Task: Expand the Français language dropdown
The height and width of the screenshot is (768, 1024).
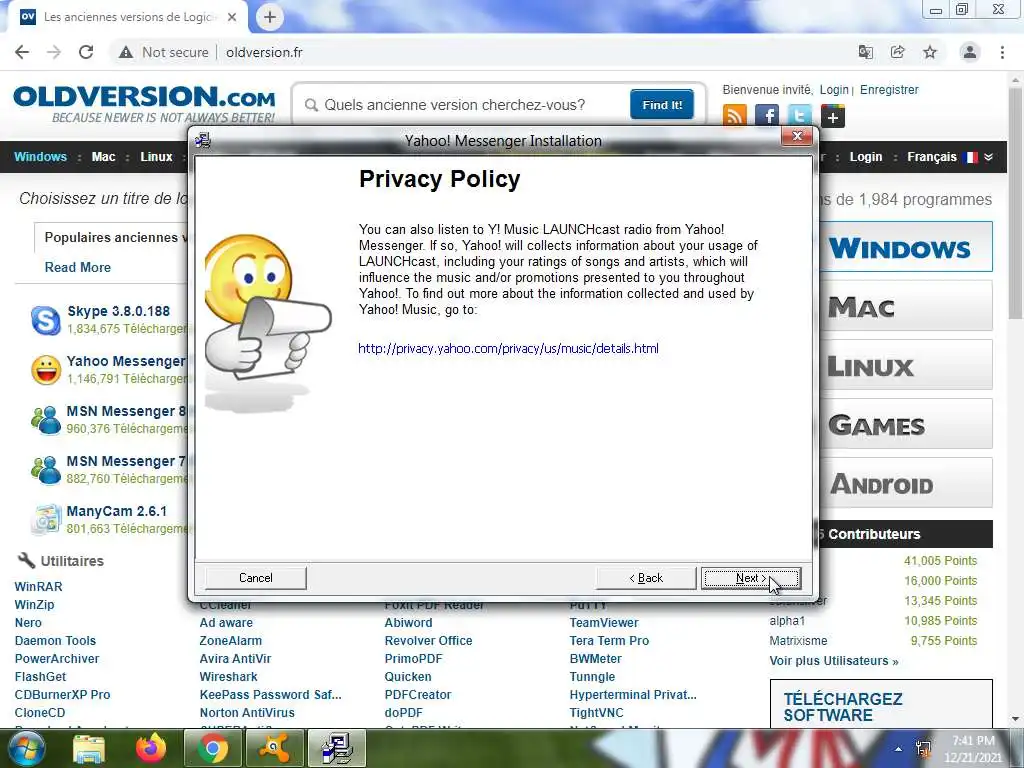Action: pos(950,157)
